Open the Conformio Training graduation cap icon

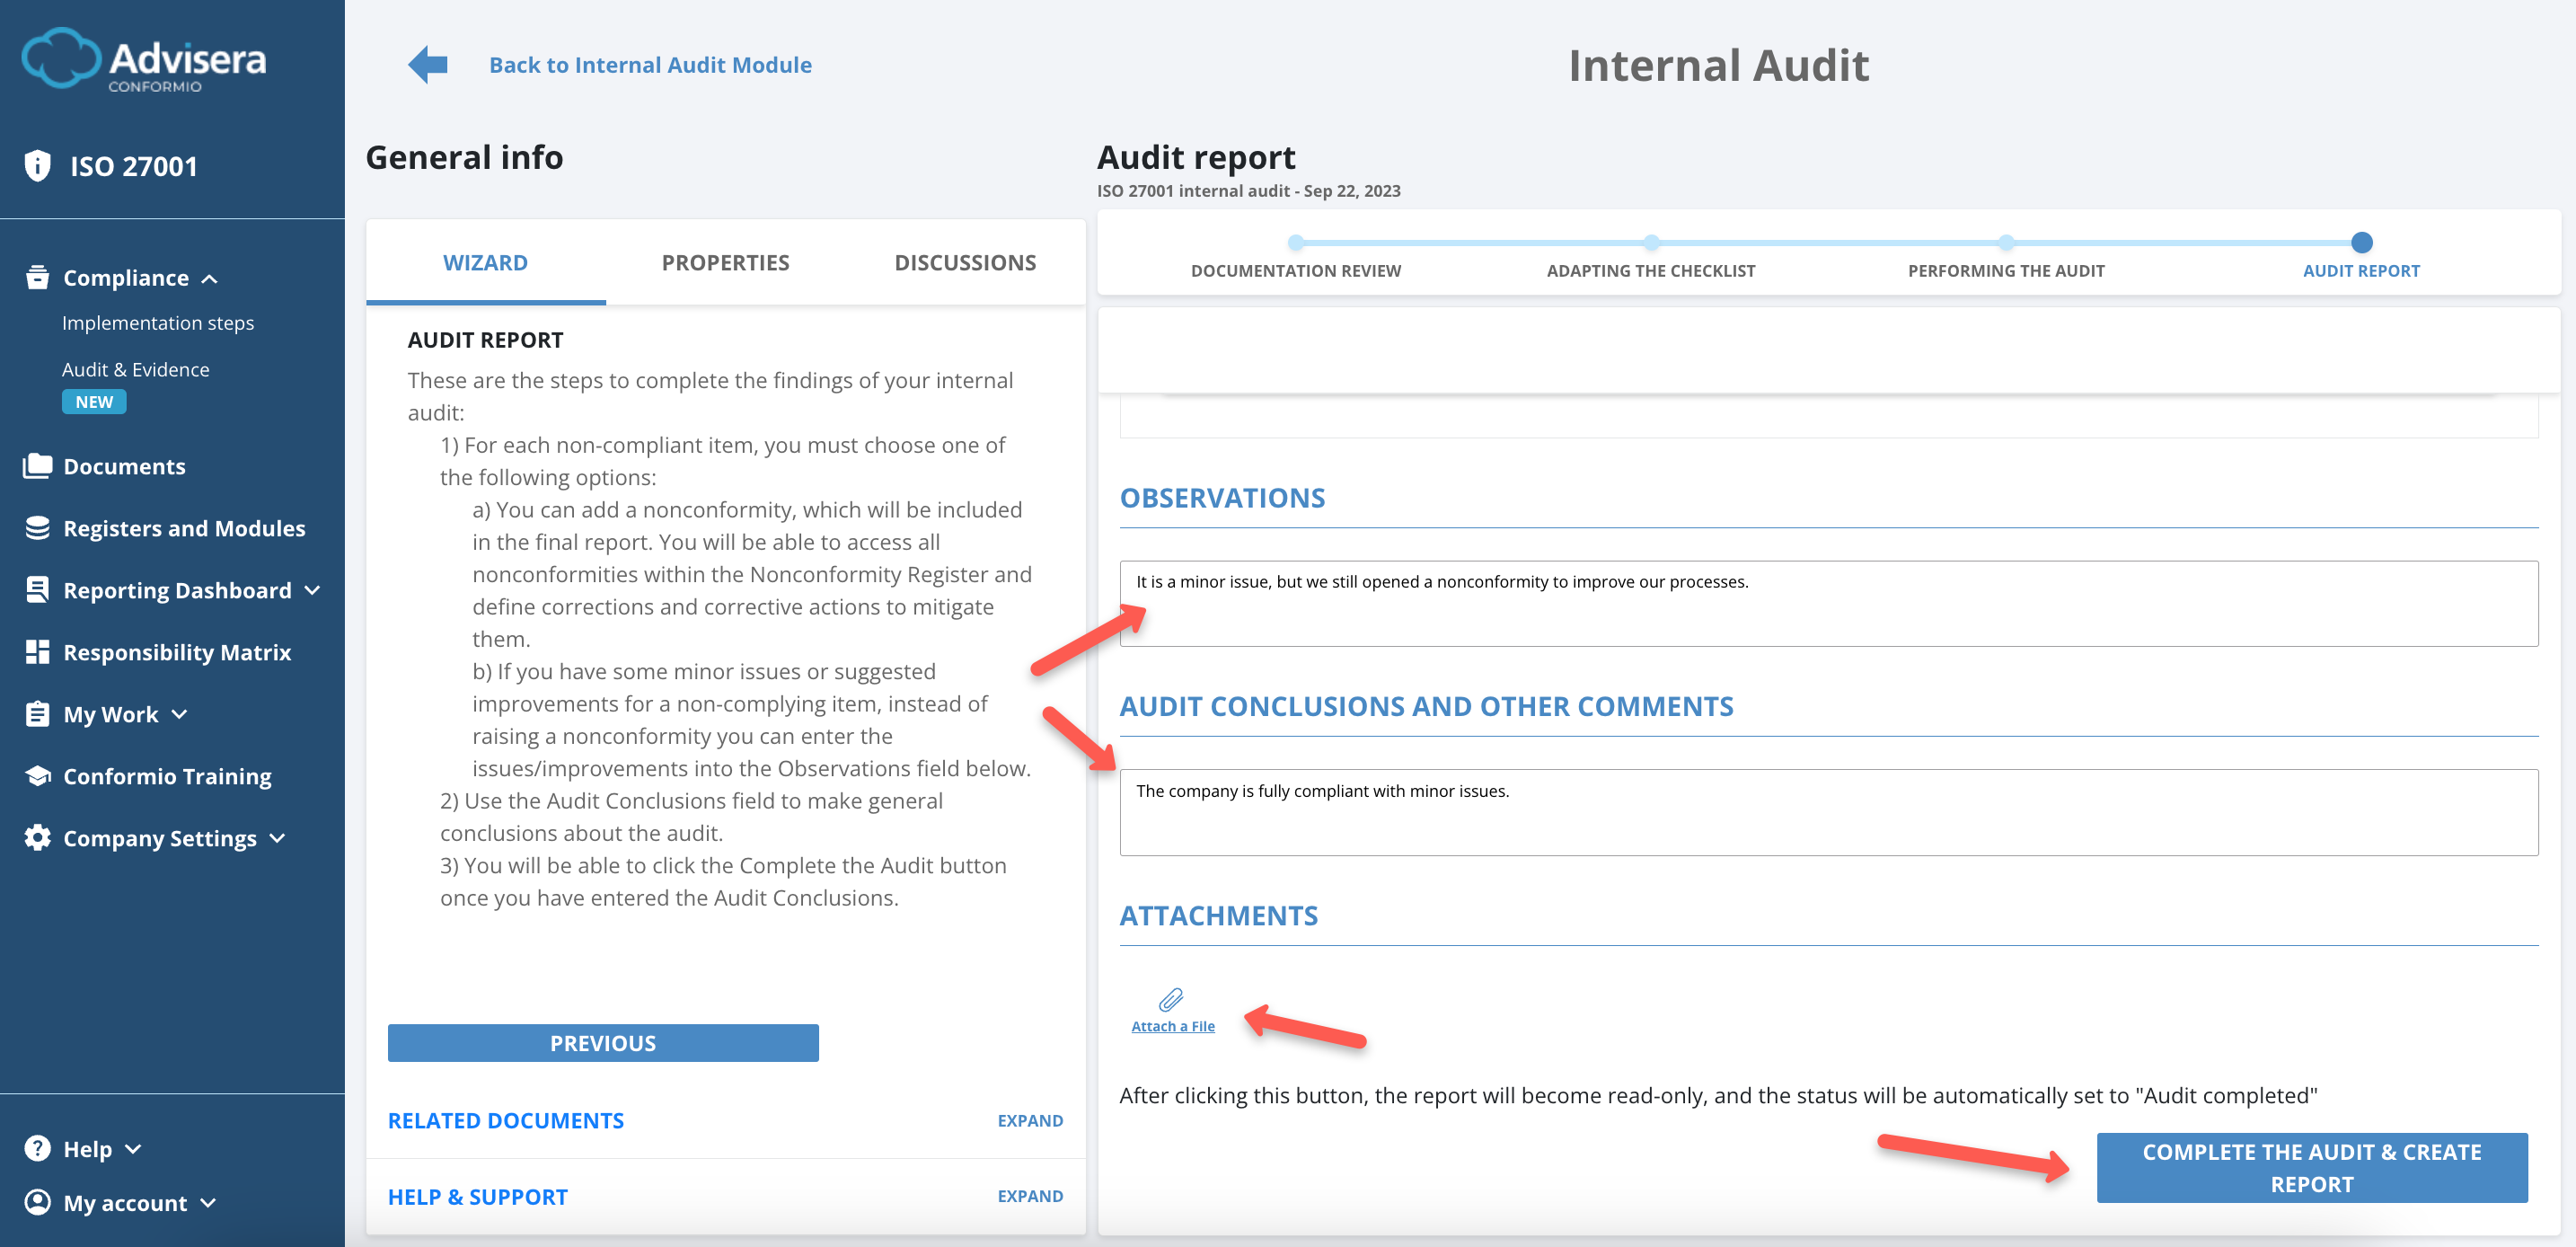point(37,775)
